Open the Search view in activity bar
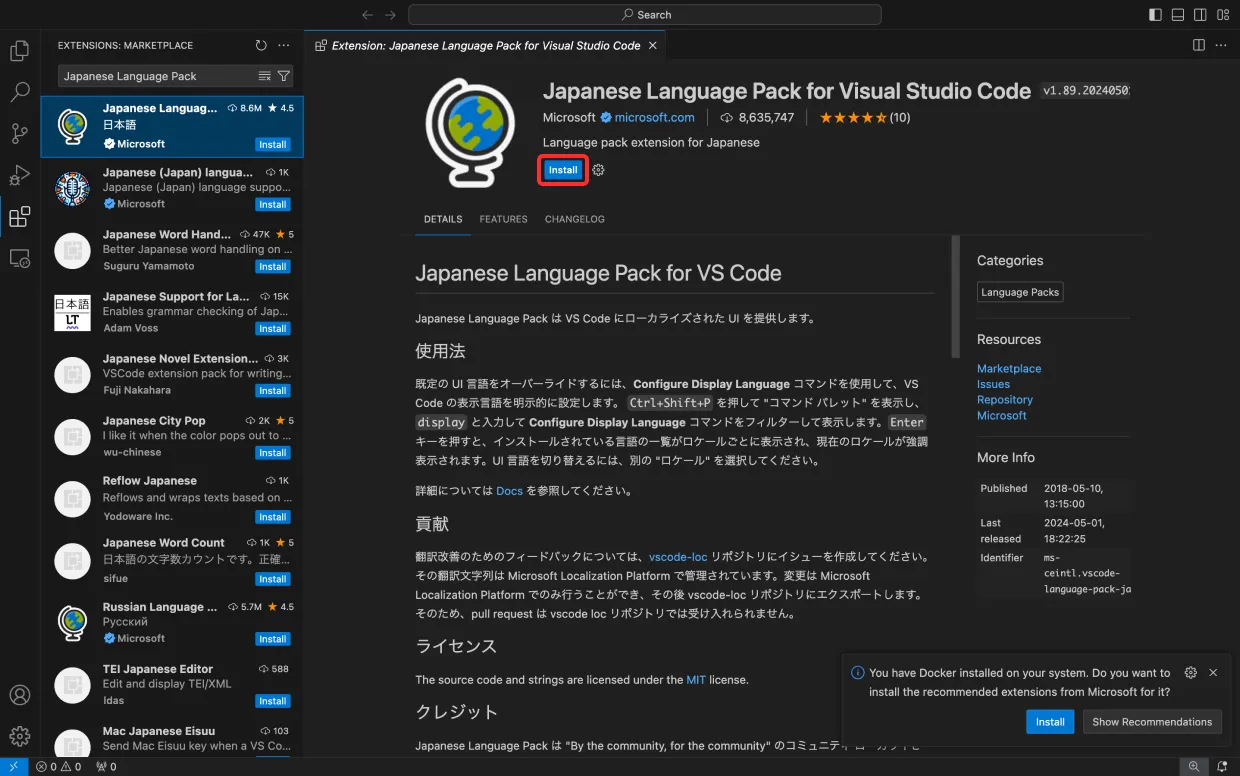This screenshot has height=776, width=1240. point(19,92)
